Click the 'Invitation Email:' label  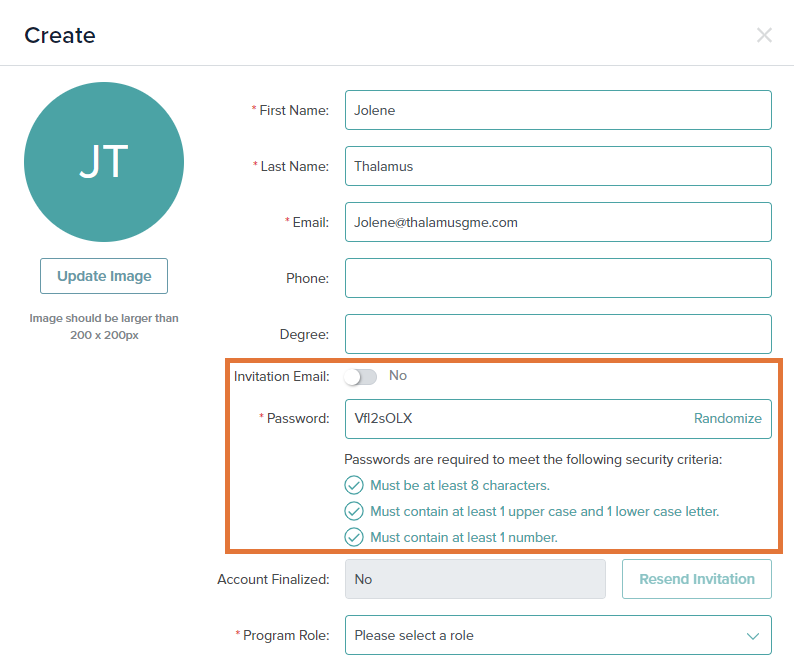pos(282,376)
